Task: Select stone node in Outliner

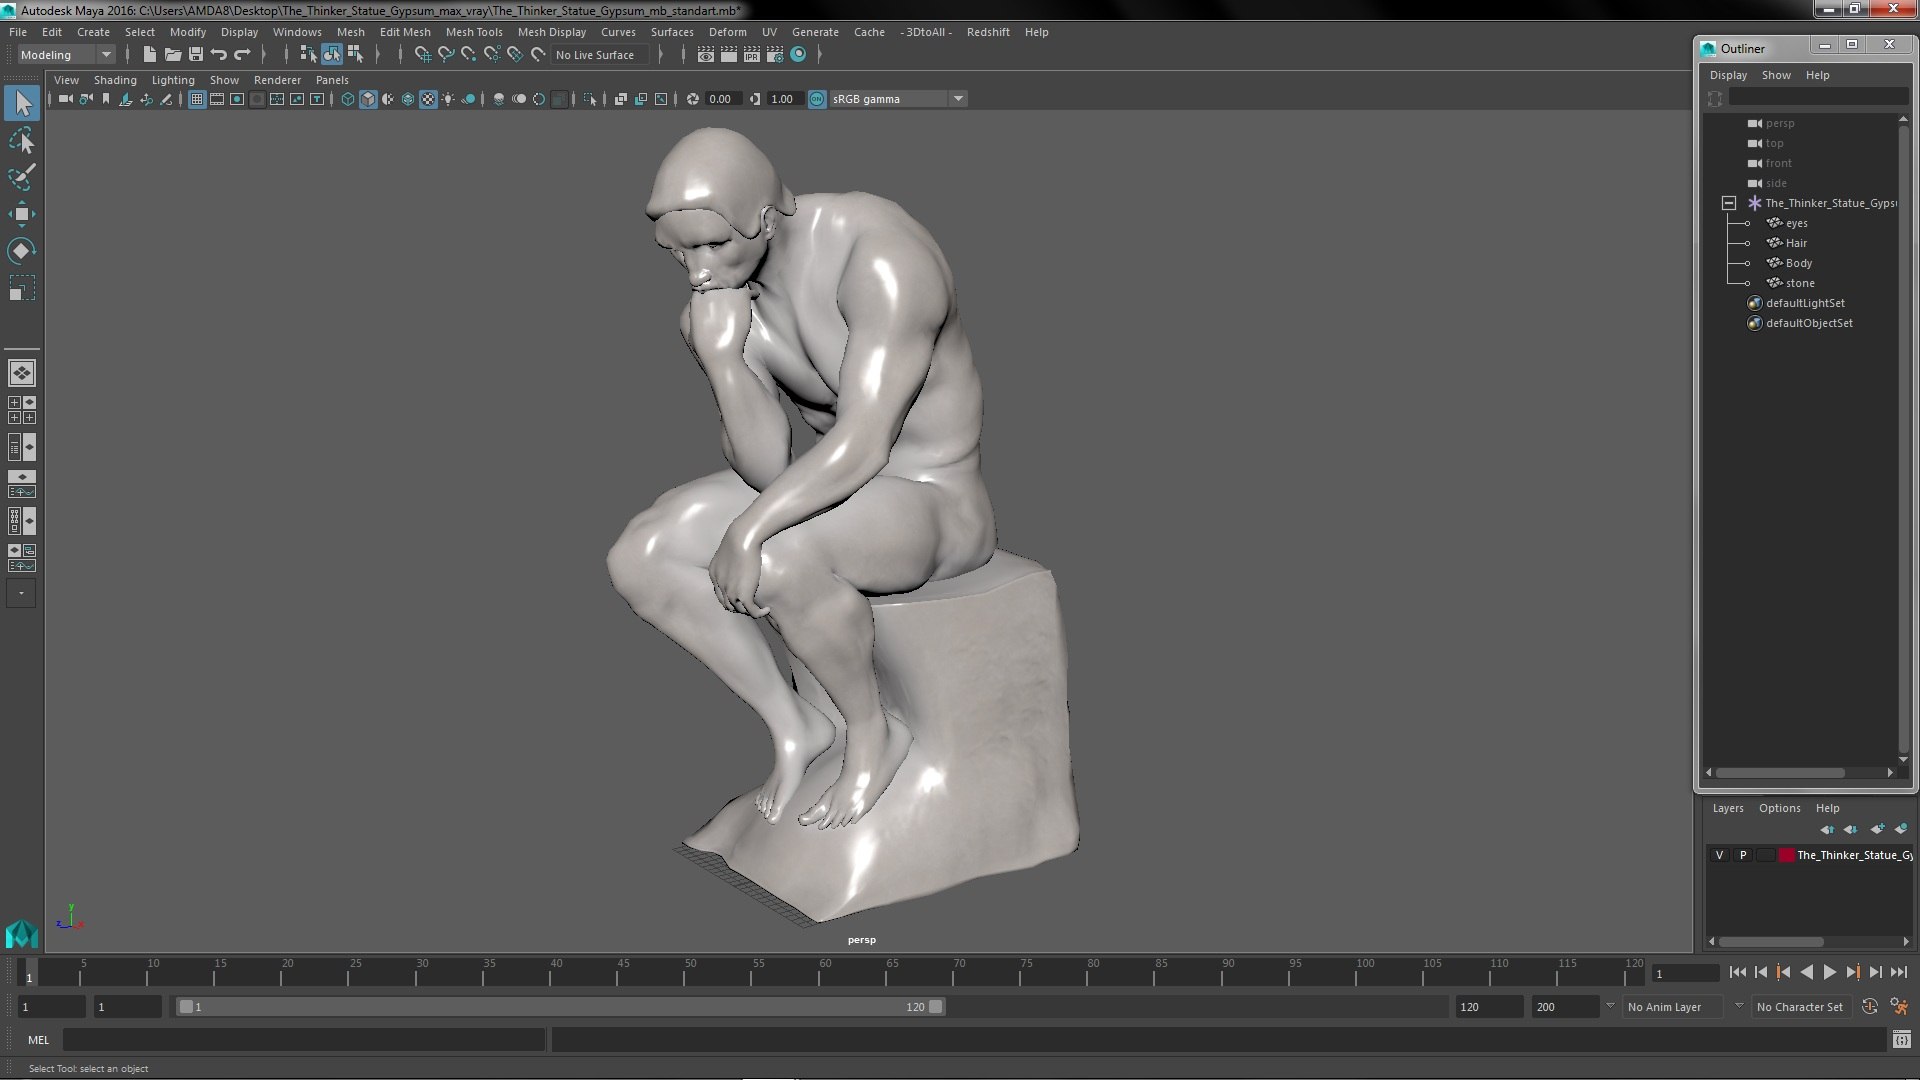Action: pyautogui.click(x=1799, y=283)
